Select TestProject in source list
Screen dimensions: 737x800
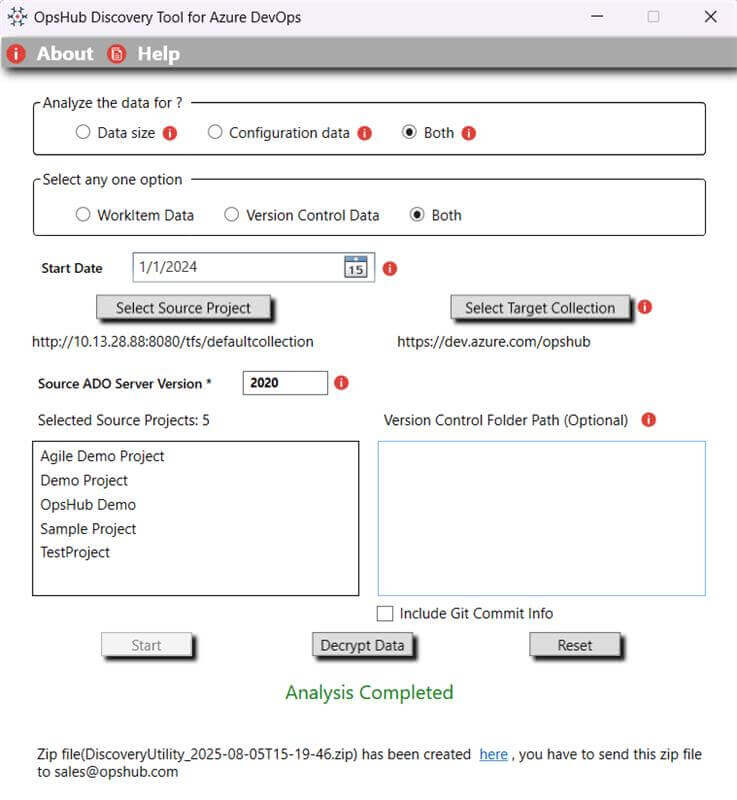pyautogui.click(x=75, y=553)
